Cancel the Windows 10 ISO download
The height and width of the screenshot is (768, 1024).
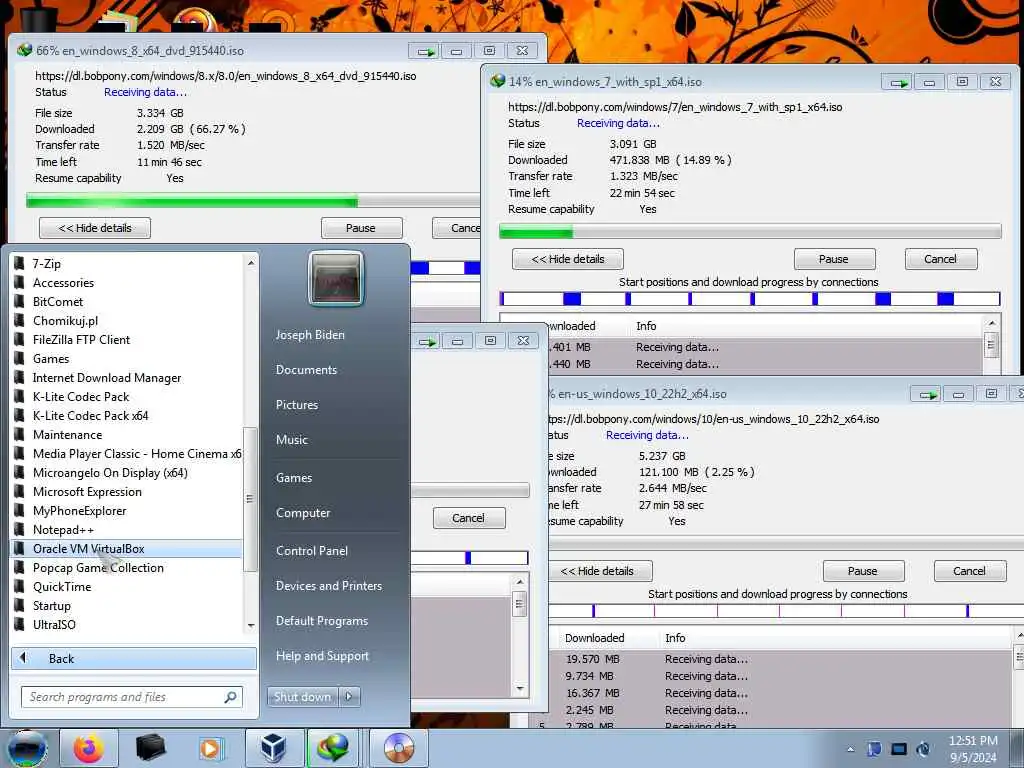(969, 571)
